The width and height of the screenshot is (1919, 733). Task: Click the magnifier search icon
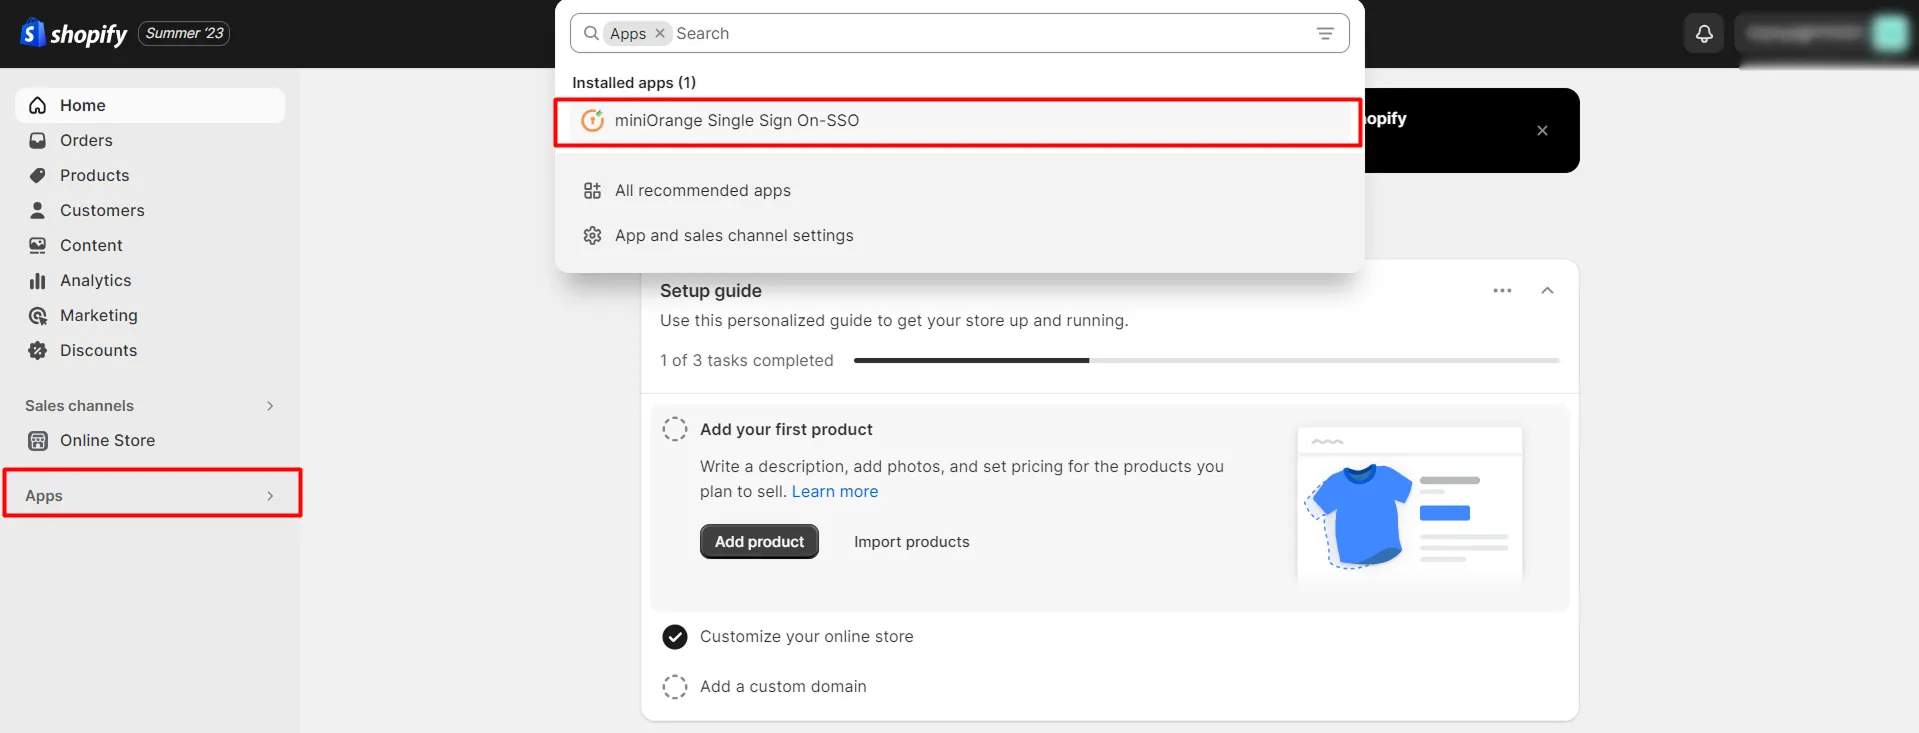(x=591, y=33)
